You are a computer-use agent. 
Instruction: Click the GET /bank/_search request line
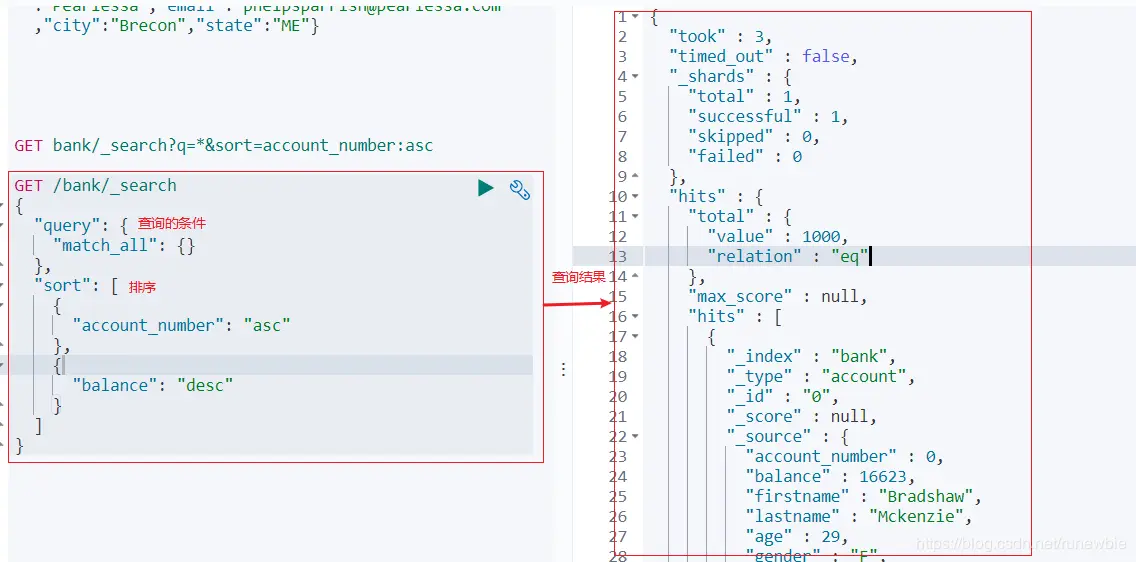[x=96, y=185]
